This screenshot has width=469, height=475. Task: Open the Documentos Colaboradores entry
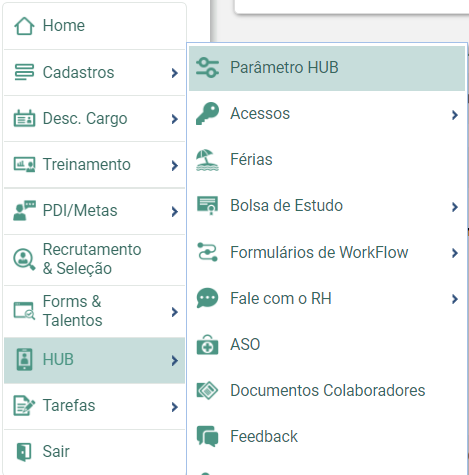[327, 390]
